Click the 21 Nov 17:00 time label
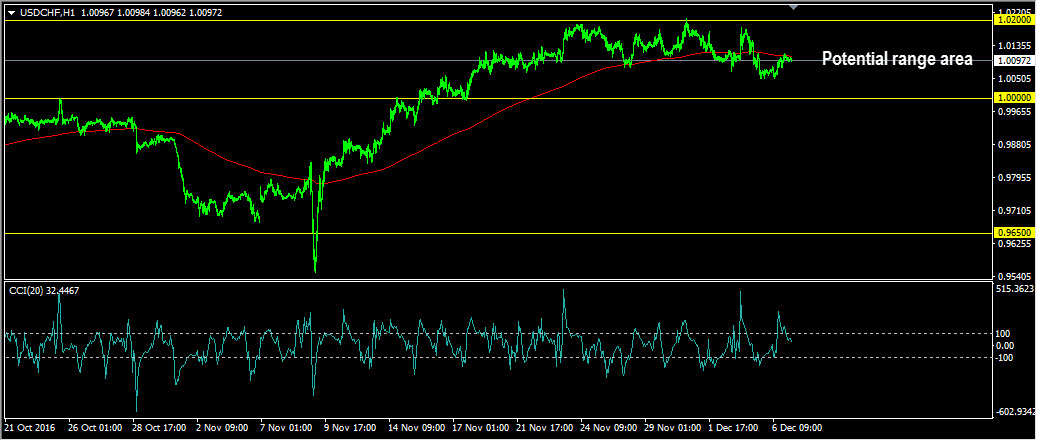The width and height of the screenshot is (1037, 441). pyautogui.click(x=544, y=428)
